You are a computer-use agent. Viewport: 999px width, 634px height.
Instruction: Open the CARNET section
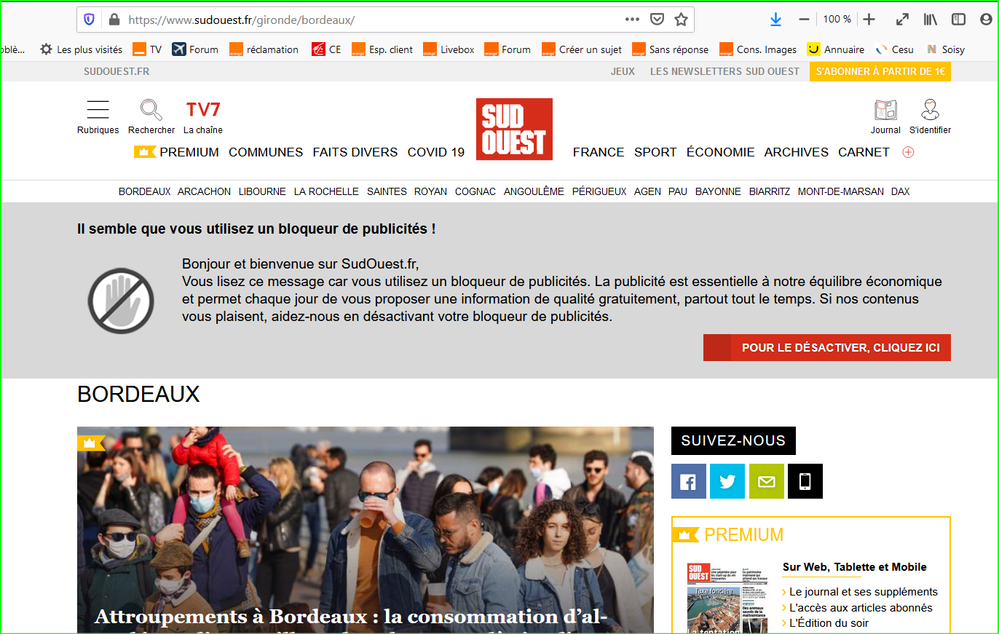point(863,152)
